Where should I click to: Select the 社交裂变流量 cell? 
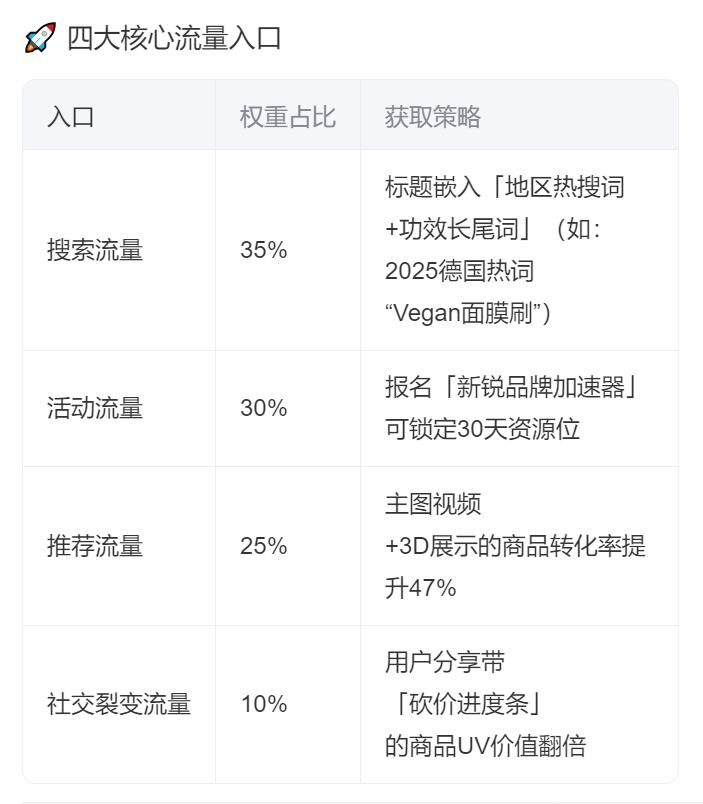119,704
